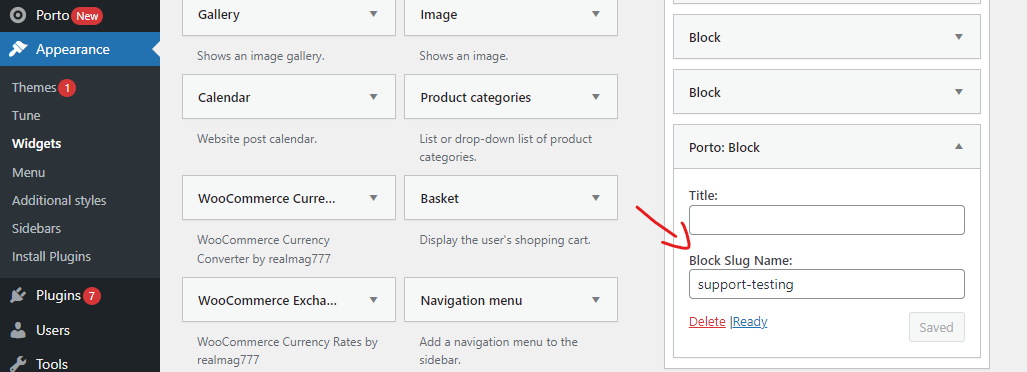Click the Tools wrench icon
1027x372 pixels.
[x=18, y=363]
